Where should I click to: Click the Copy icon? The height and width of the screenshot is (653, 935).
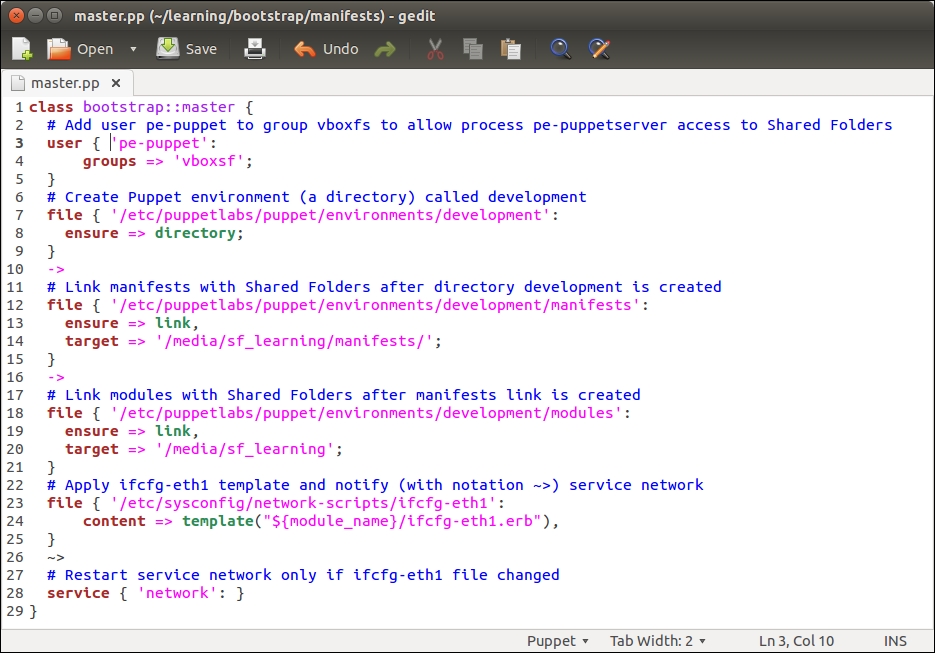pos(473,49)
